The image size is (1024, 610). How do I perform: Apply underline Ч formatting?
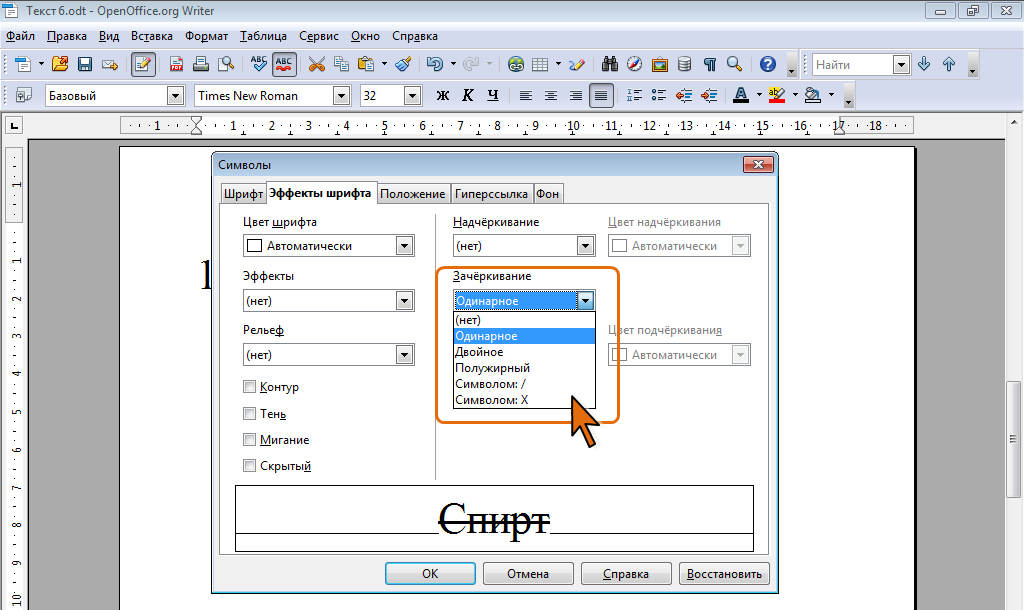point(493,95)
